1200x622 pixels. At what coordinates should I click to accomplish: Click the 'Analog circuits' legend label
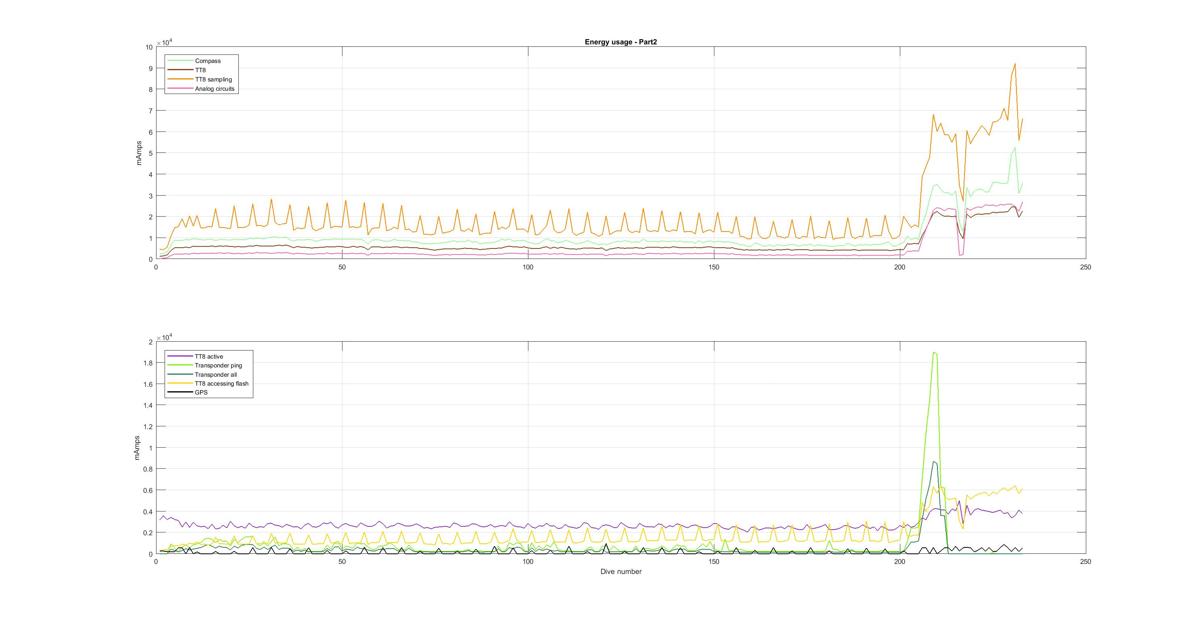click(216, 88)
